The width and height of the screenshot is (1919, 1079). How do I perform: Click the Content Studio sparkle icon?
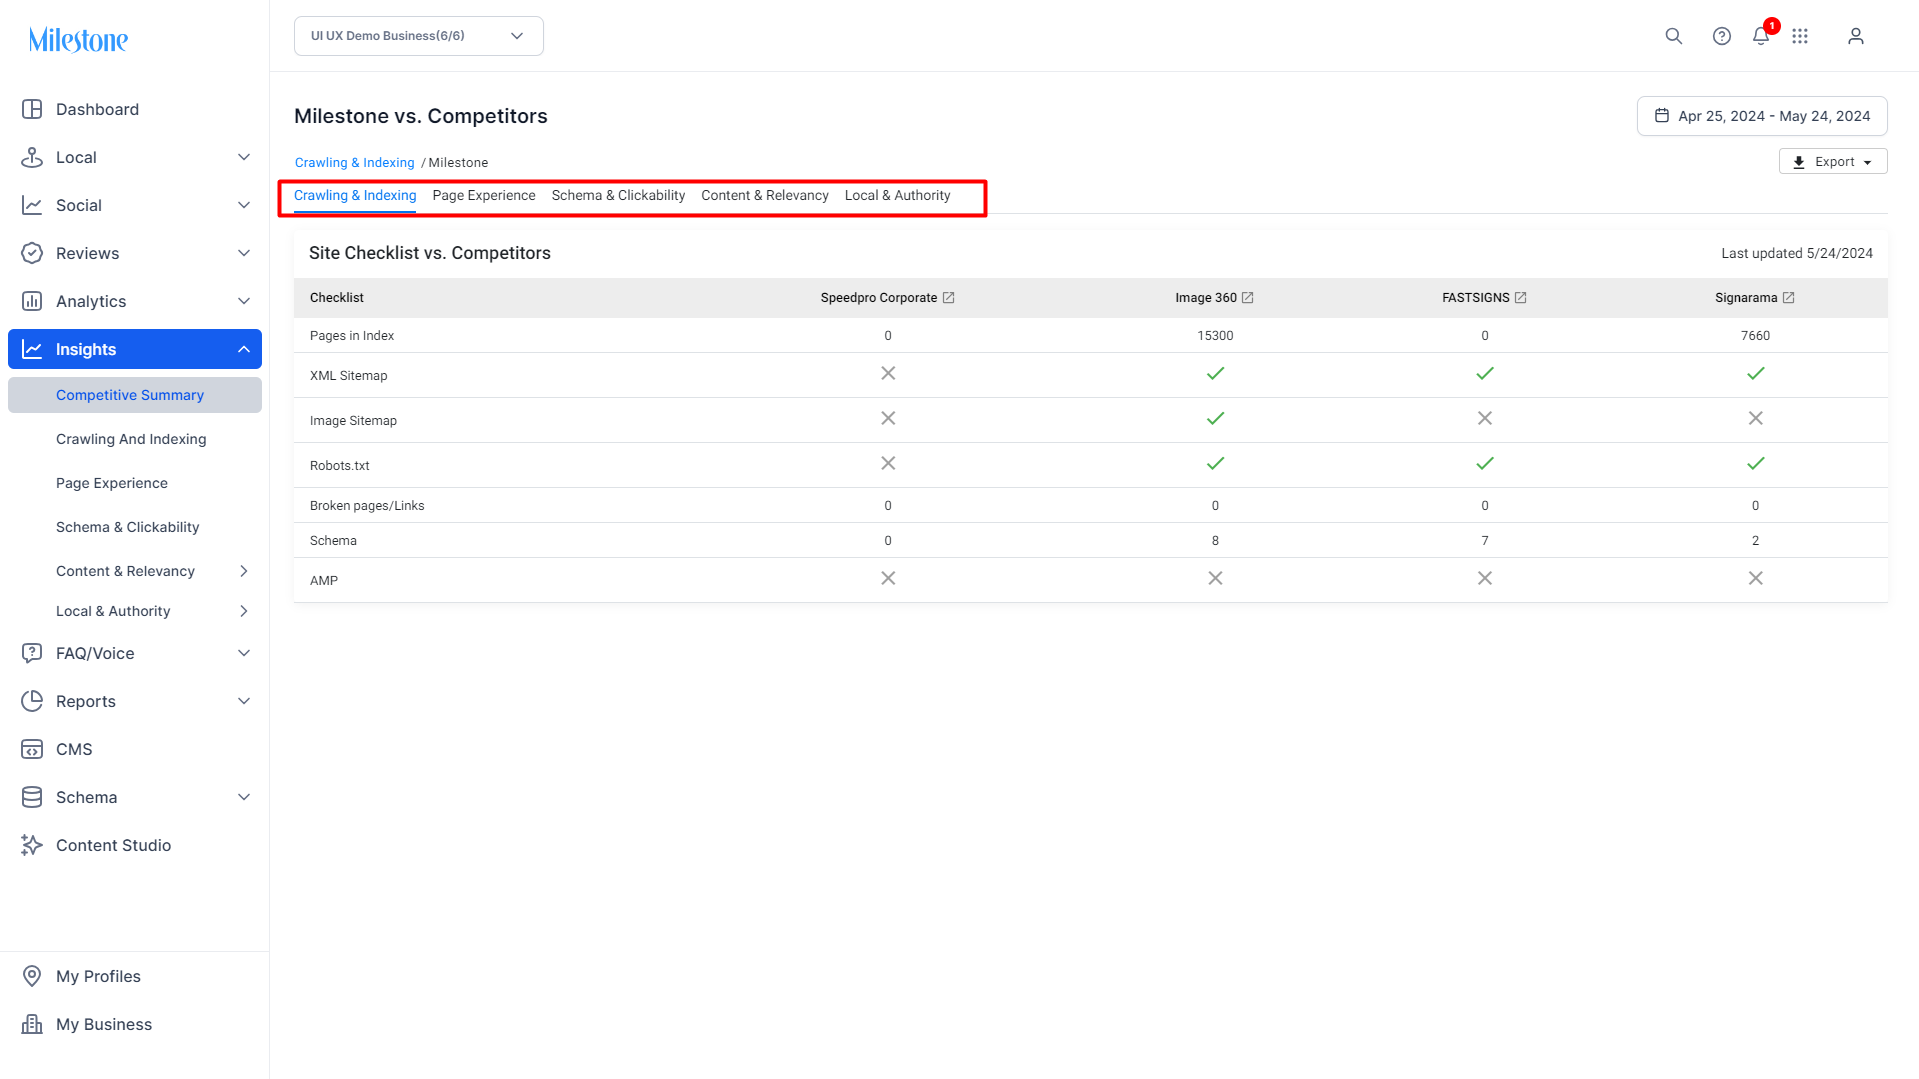click(x=32, y=845)
